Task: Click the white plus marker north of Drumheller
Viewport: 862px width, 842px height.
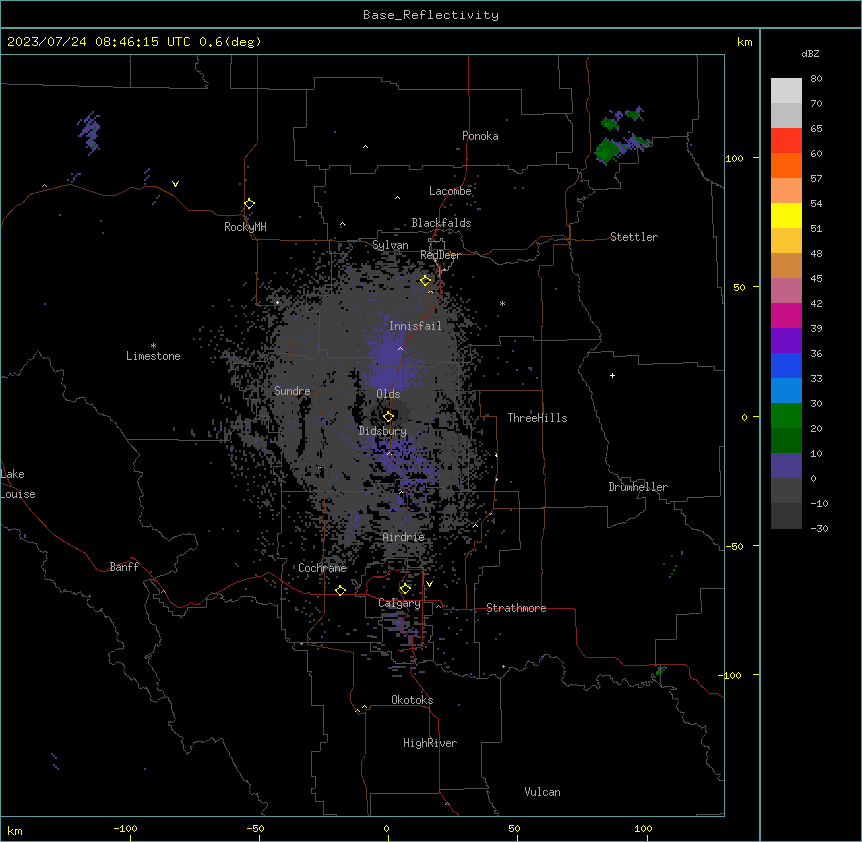Action: pos(612,375)
